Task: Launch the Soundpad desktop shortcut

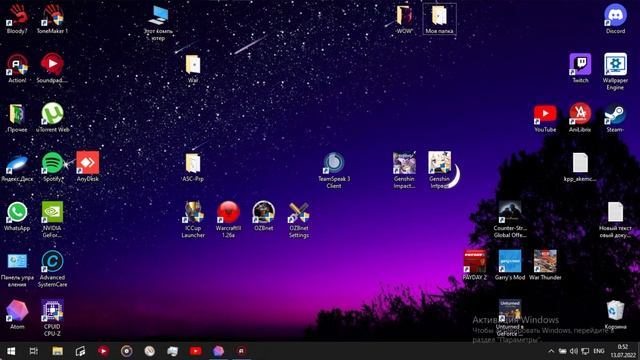Action: tap(52, 68)
